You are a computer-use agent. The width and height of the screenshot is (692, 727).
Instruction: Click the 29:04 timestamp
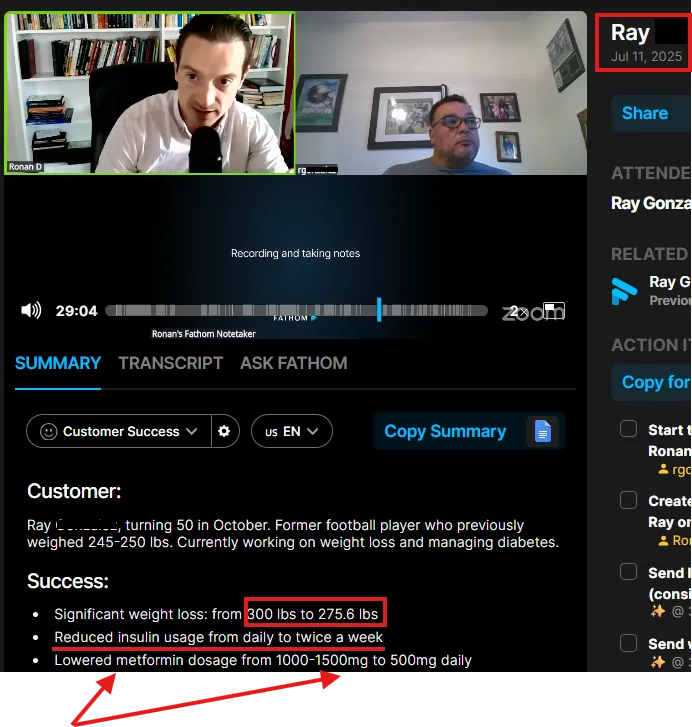(x=76, y=311)
